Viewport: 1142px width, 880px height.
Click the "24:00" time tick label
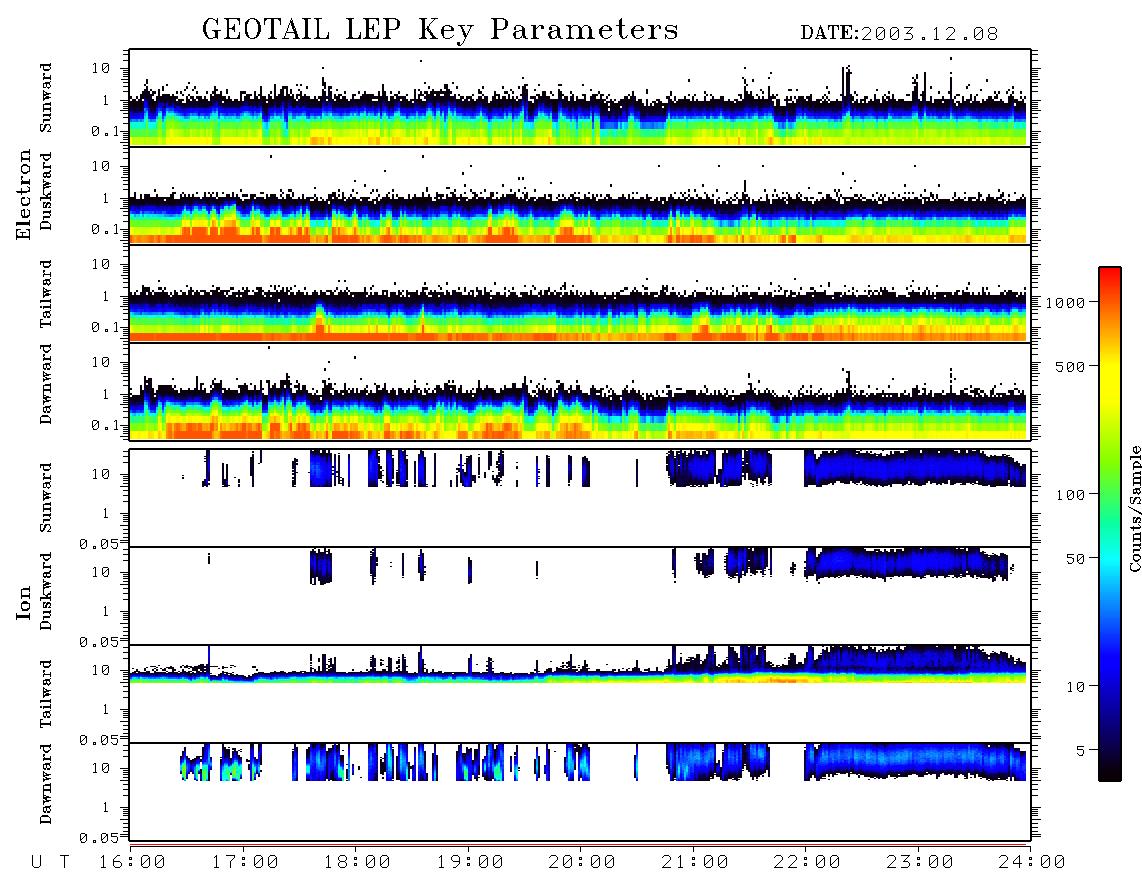[x=1033, y=862]
